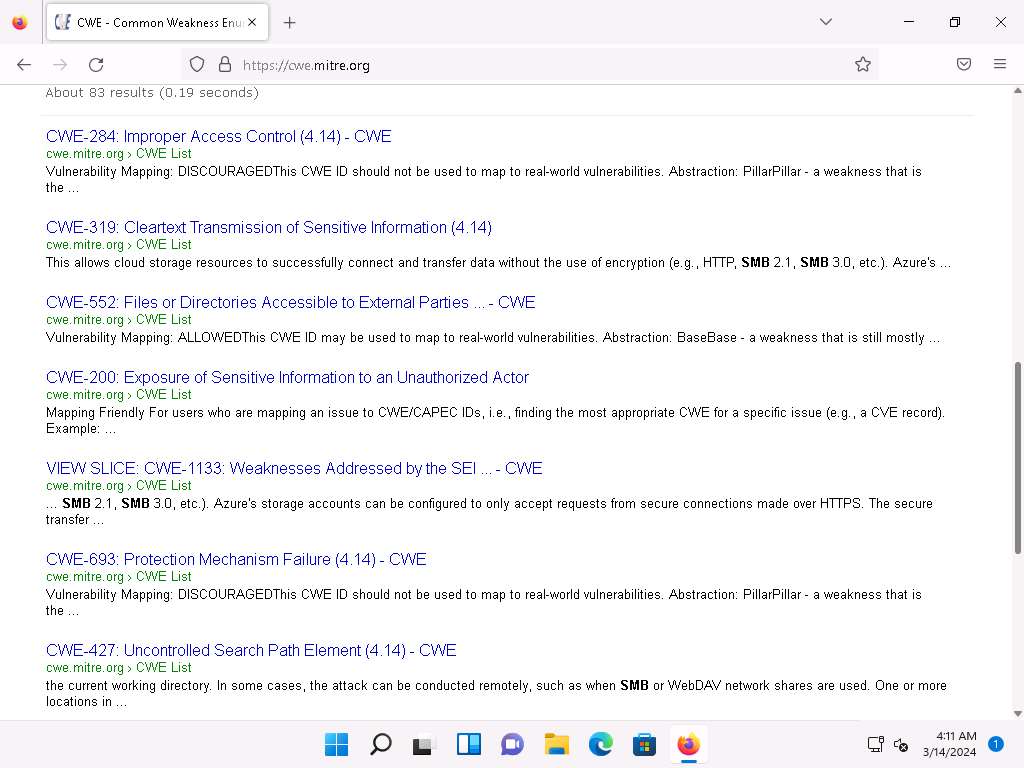Open the notification center badge in the system tray

click(x=995, y=744)
